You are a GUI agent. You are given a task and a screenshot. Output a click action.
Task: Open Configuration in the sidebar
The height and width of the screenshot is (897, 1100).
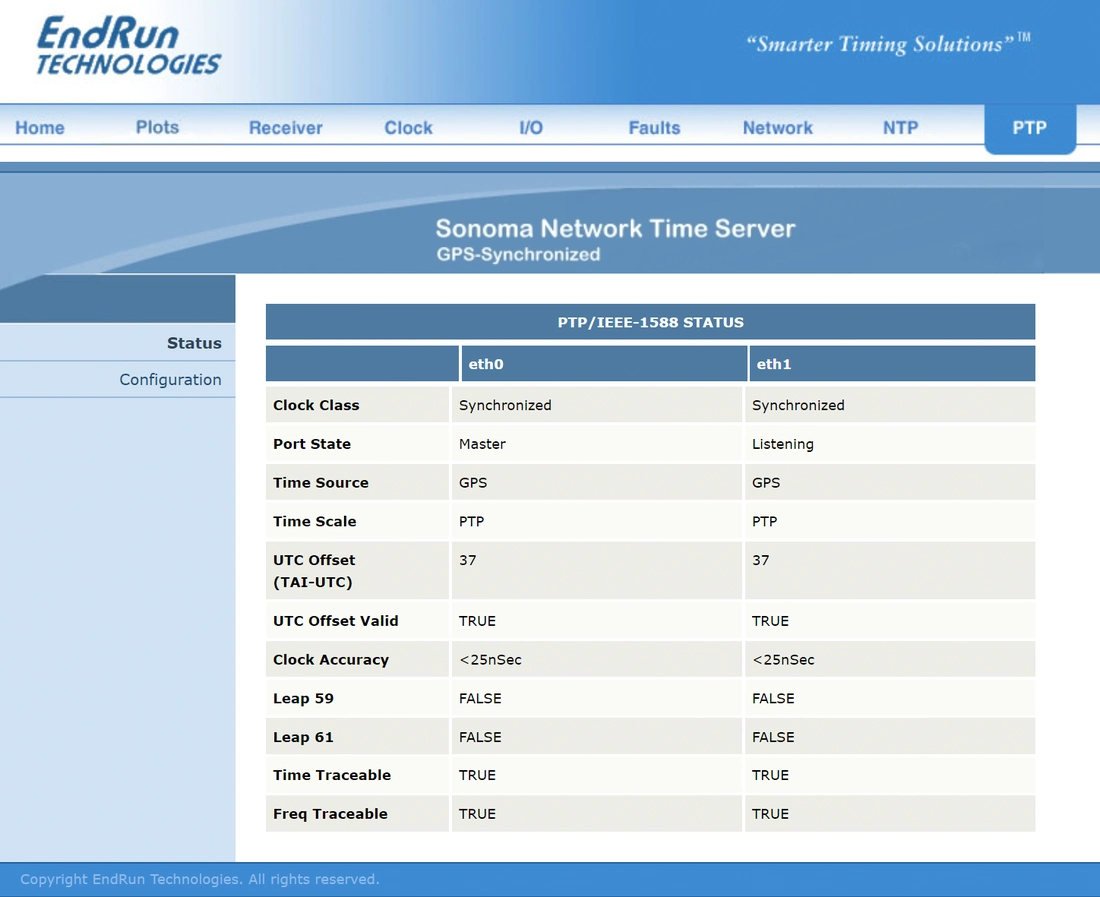point(170,379)
